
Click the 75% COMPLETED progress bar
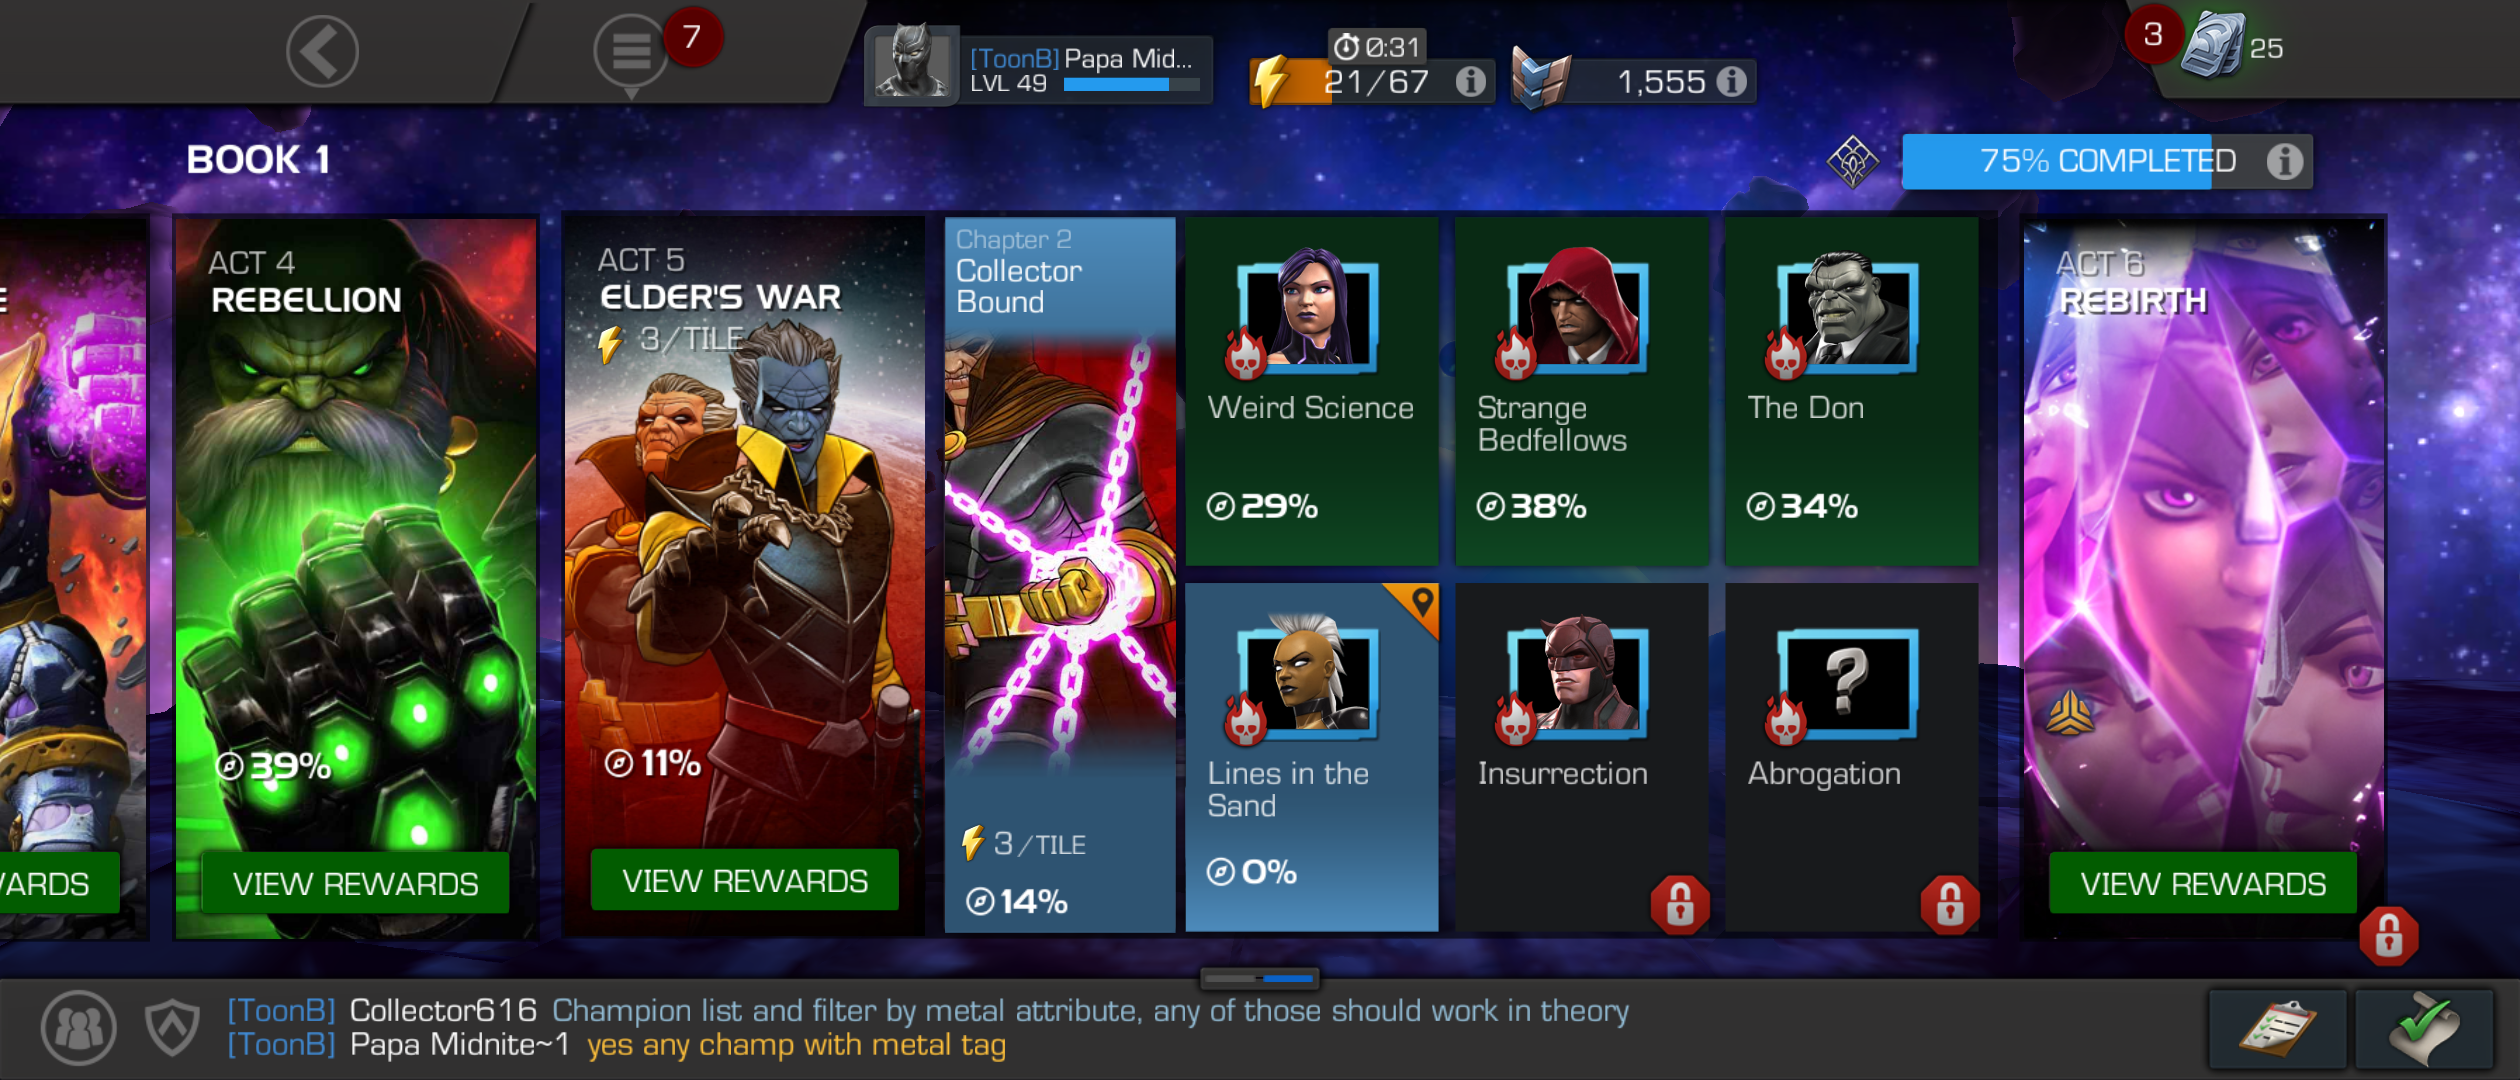[2107, 161]
